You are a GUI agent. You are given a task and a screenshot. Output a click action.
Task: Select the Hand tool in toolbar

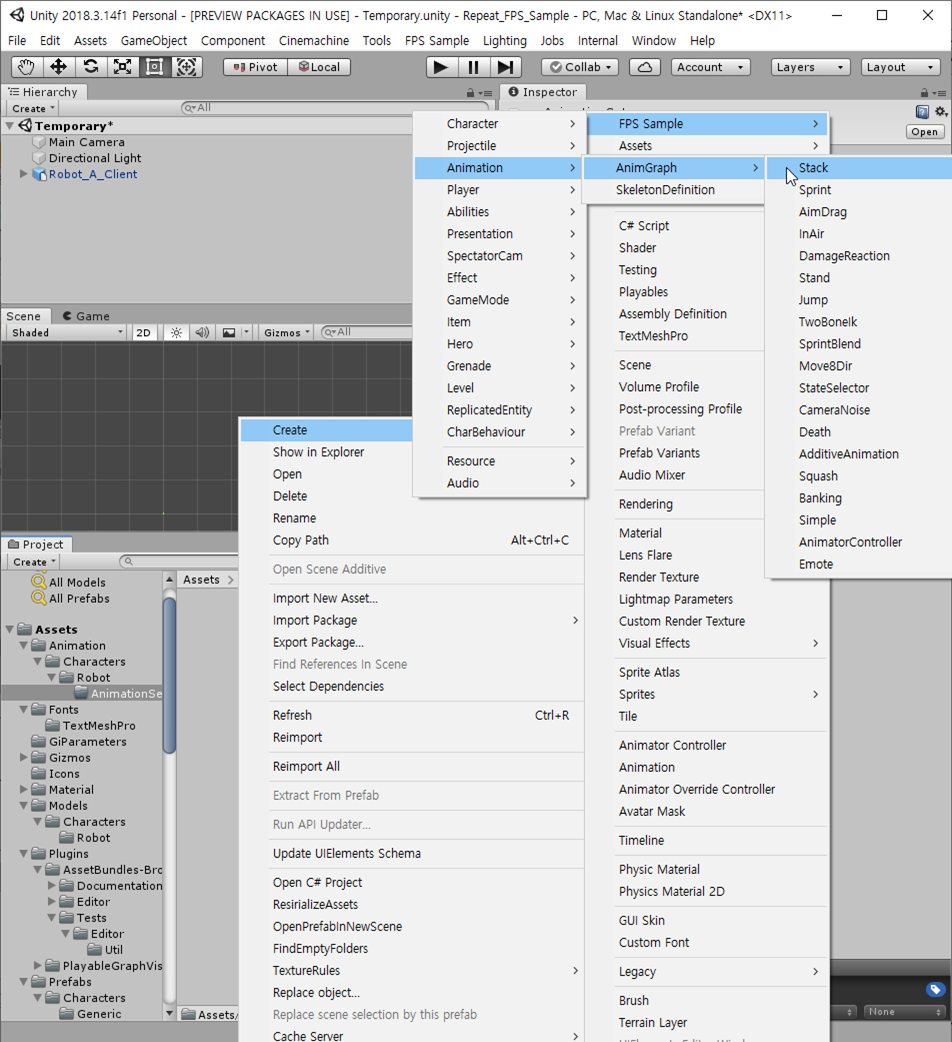[27, 66]
